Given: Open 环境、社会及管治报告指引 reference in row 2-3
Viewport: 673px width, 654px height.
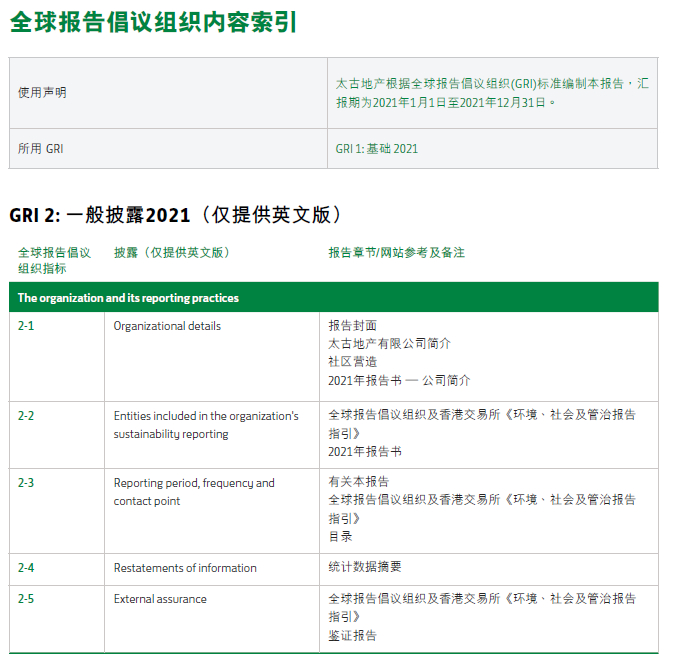Looking at the screenshot, I should click(482, 509).
